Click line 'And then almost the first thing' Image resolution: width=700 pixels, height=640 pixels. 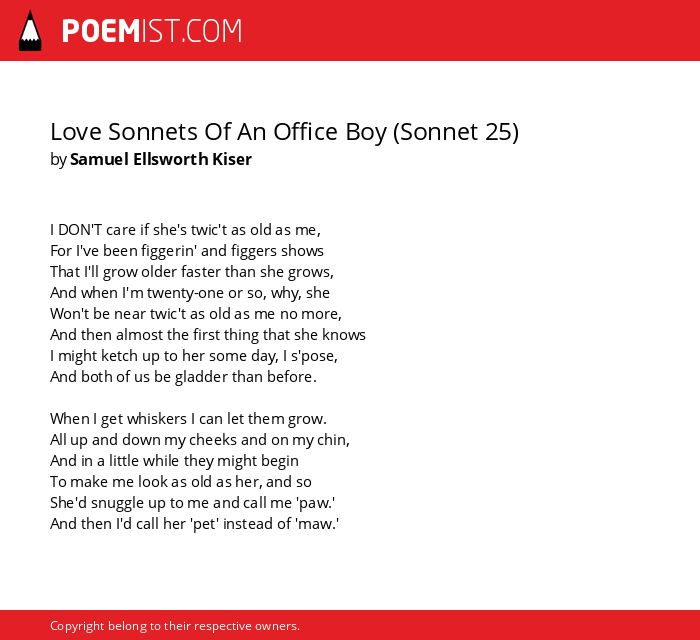tap(208, 335)
